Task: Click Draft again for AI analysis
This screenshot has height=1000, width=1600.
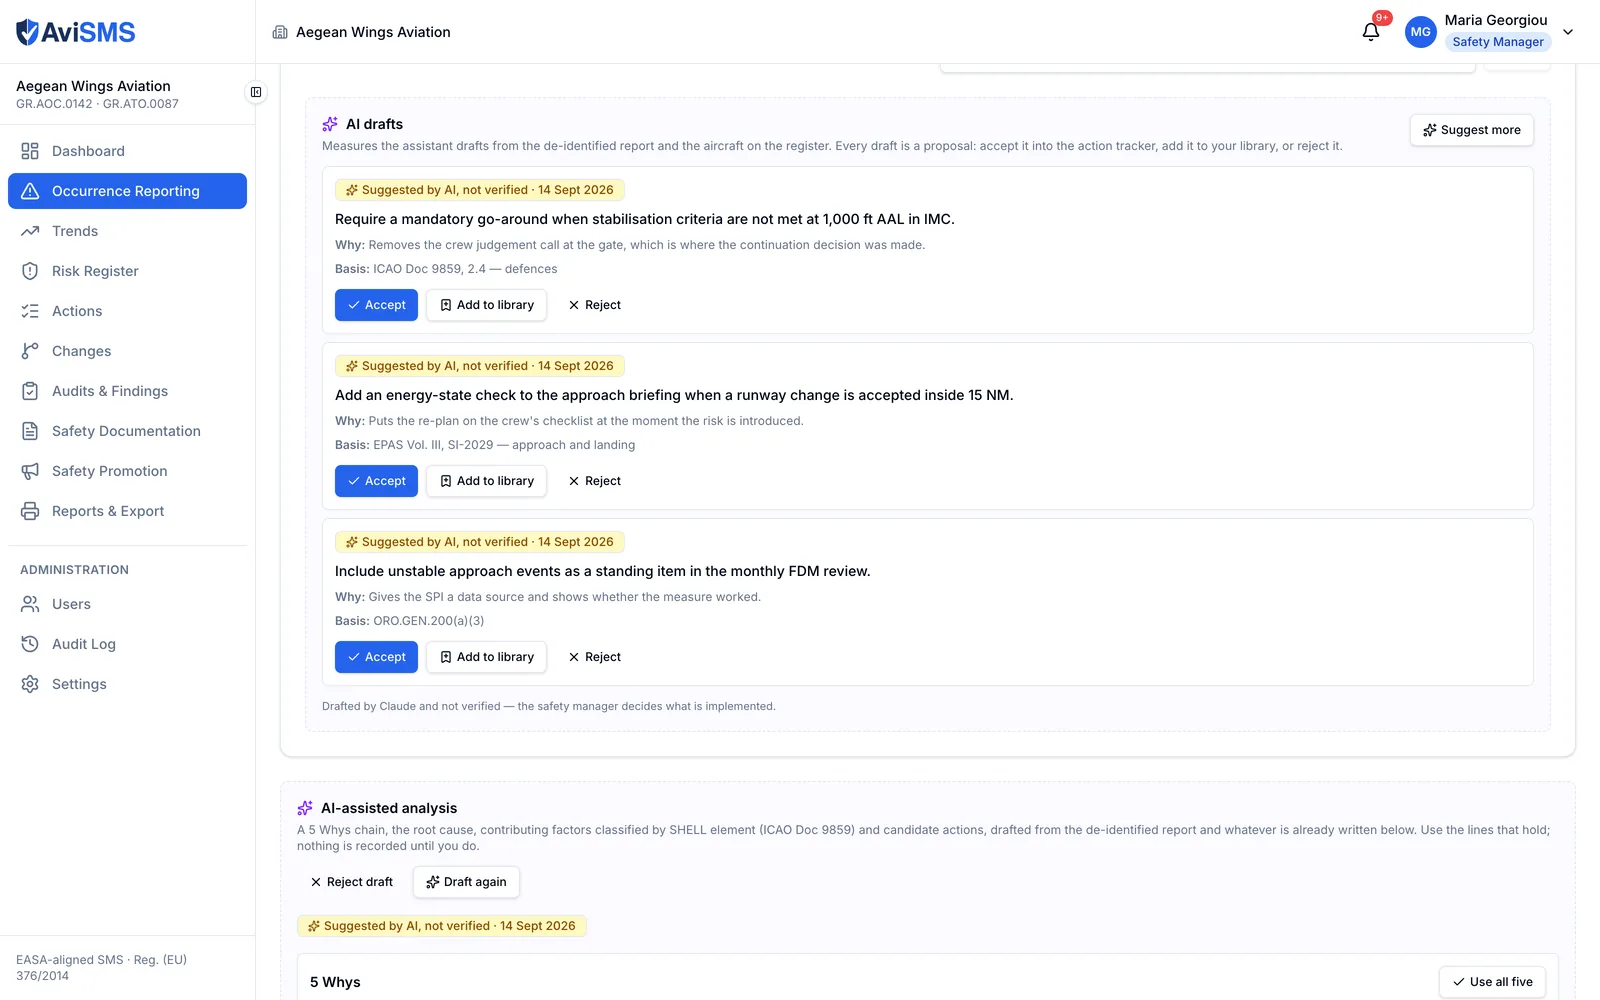Action: (466, 882)
